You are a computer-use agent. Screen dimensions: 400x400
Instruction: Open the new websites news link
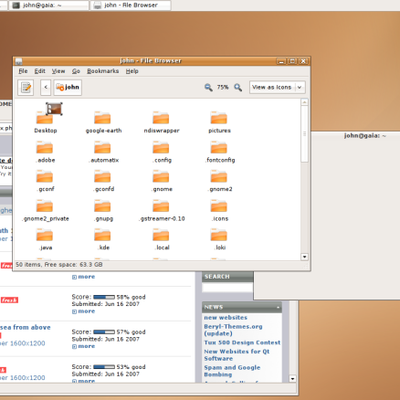pos(226,318)
